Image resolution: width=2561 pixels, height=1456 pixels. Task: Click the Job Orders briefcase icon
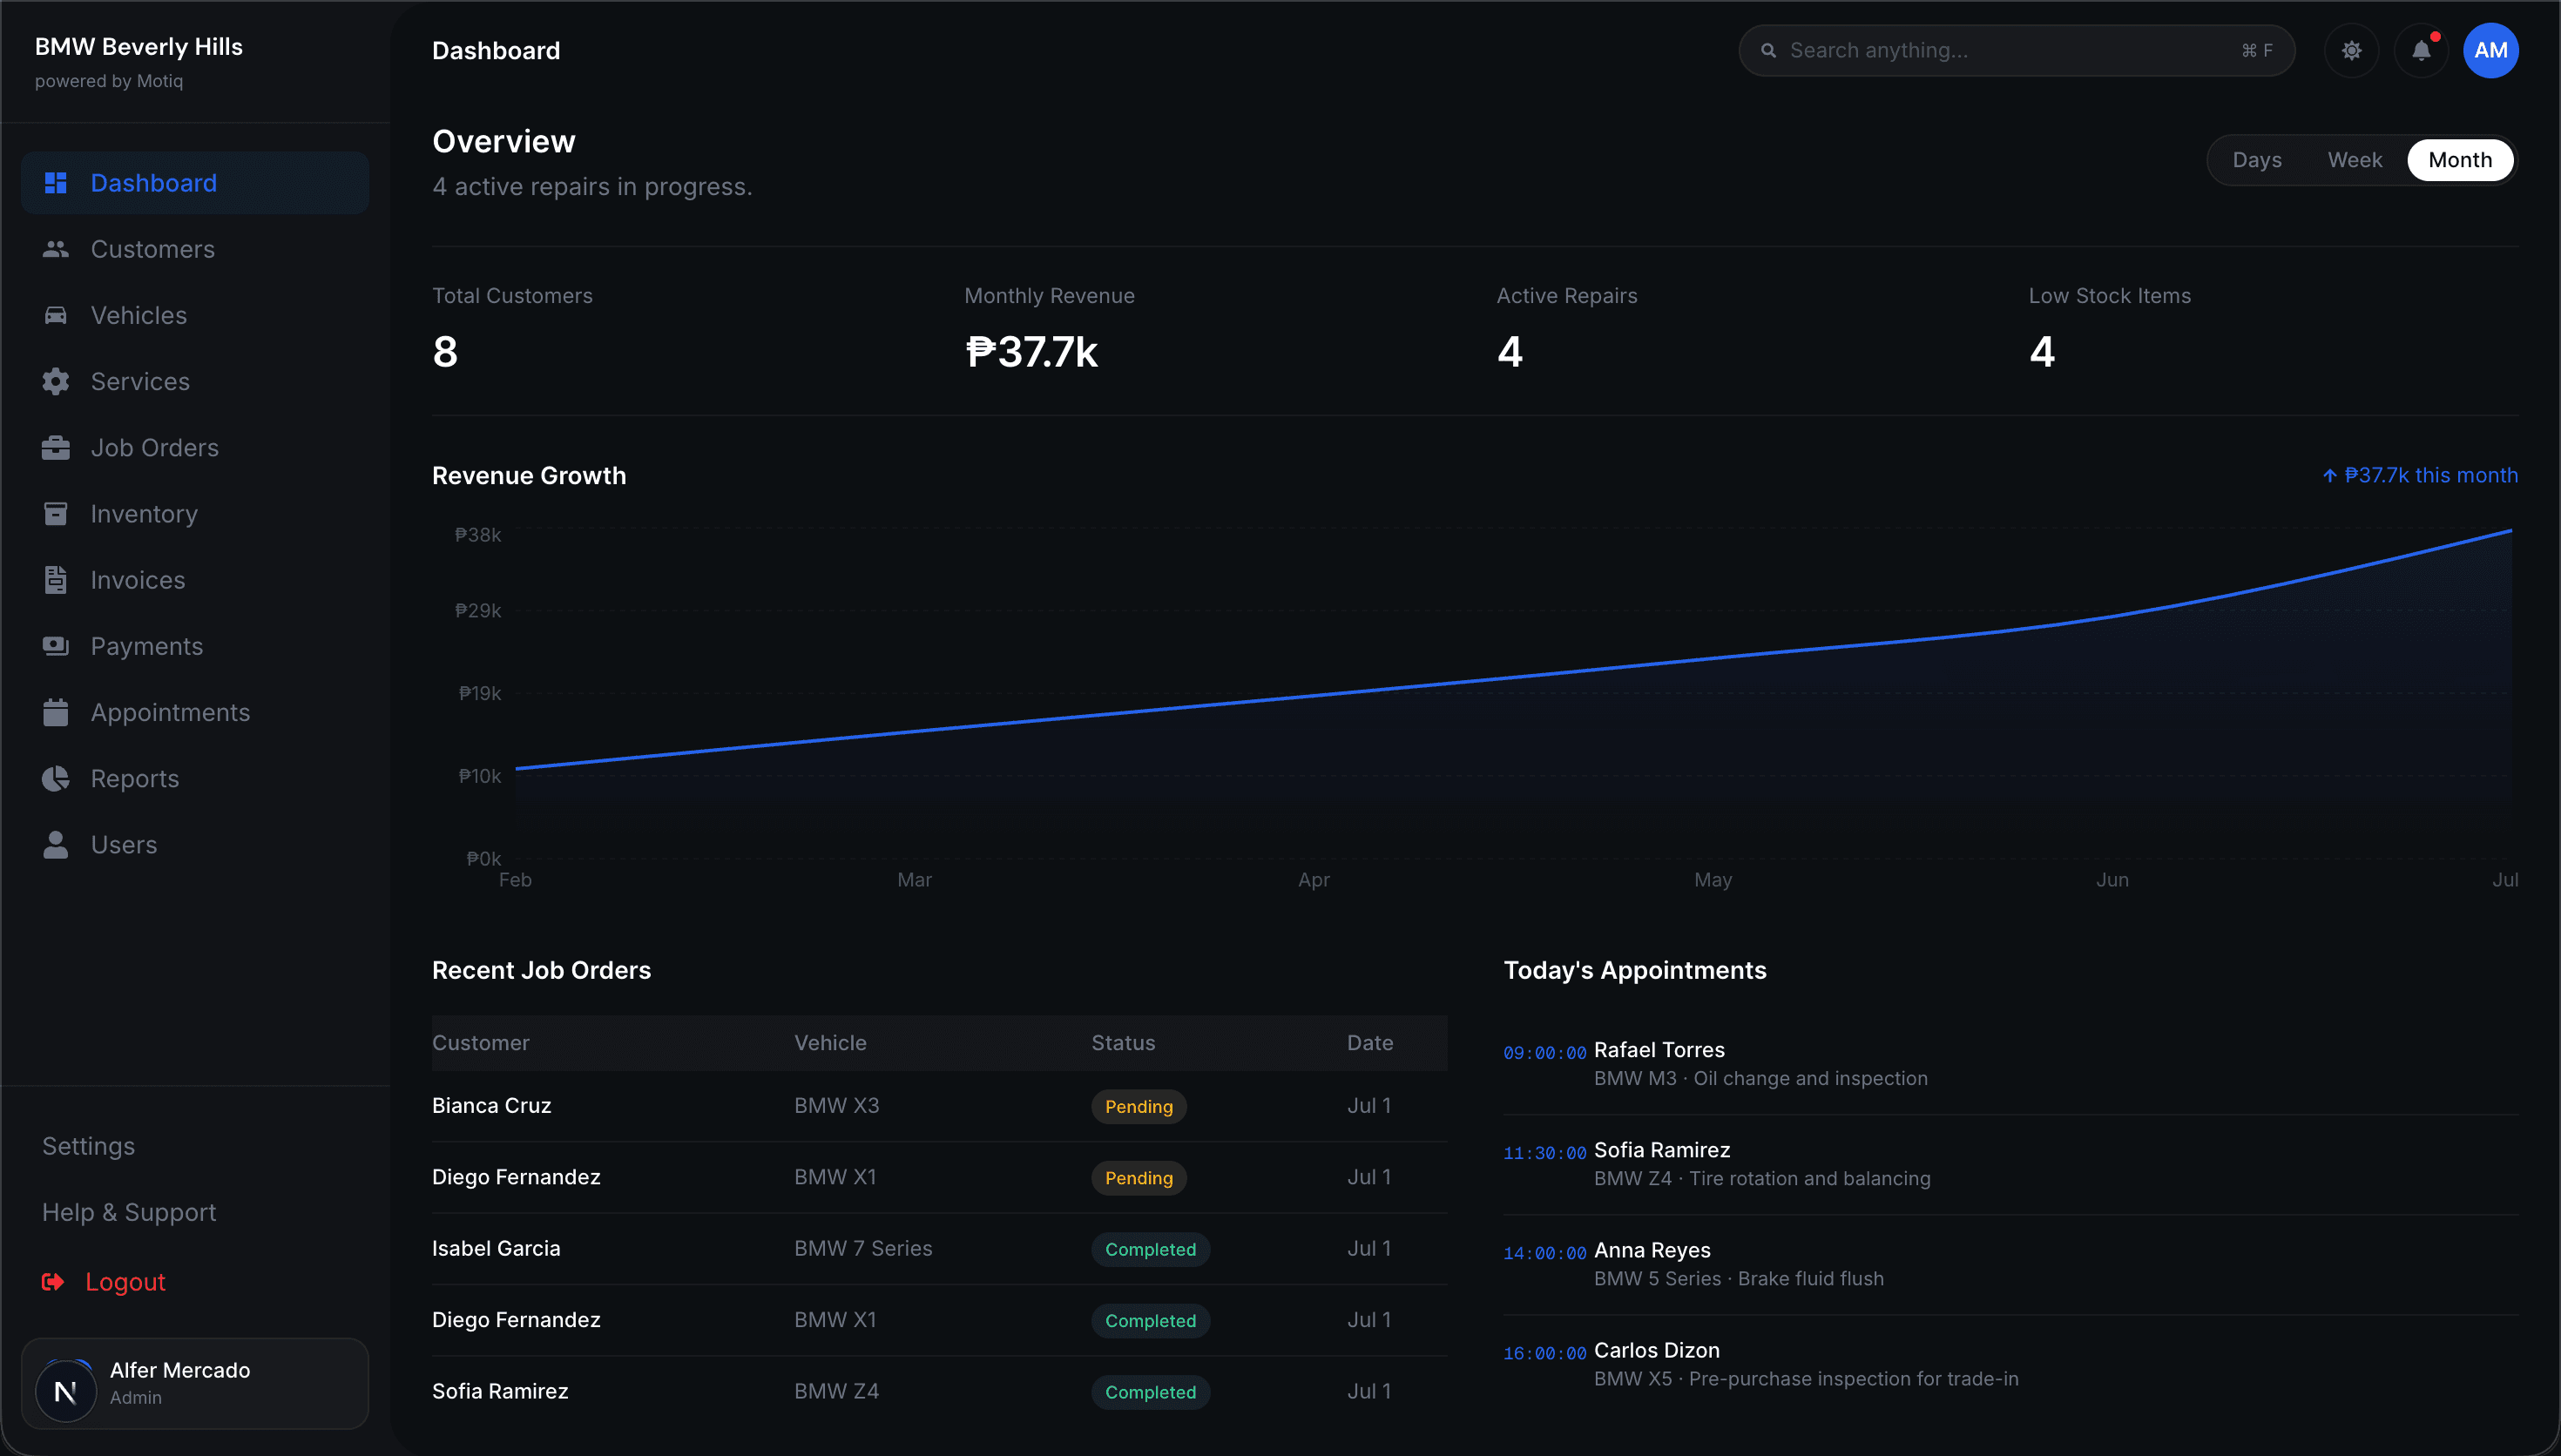tap(56, 447)
